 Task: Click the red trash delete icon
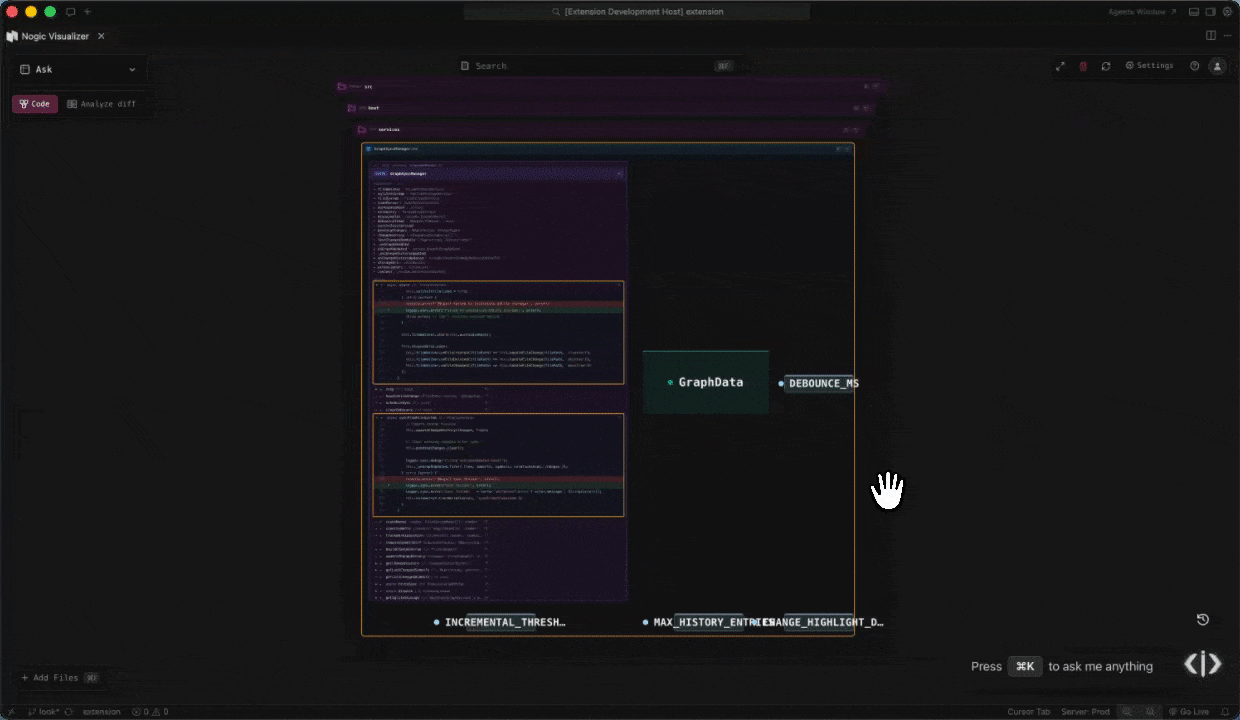(x=1083, y=66)
